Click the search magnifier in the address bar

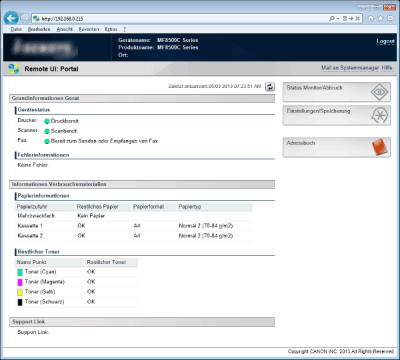332,19
